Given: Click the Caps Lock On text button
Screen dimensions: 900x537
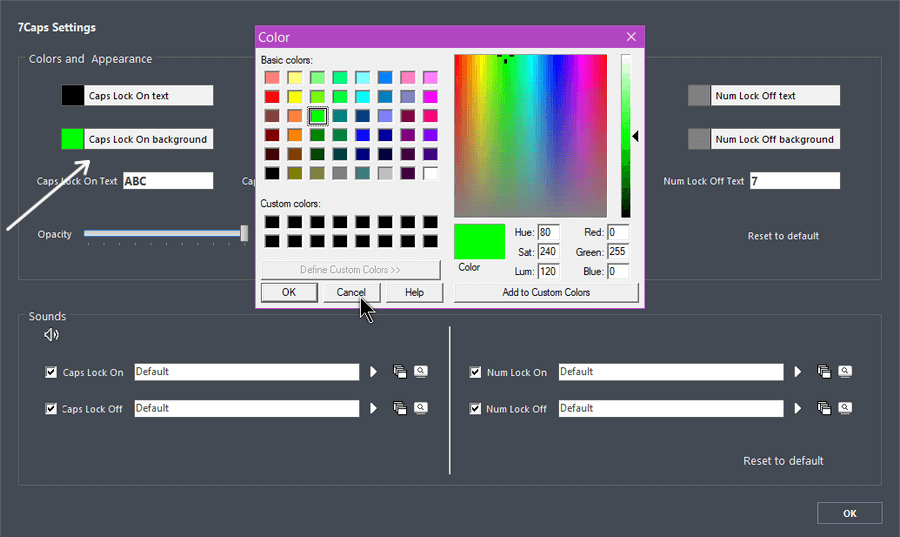Looking at the screenshot, I should click(x=149, y=96).
